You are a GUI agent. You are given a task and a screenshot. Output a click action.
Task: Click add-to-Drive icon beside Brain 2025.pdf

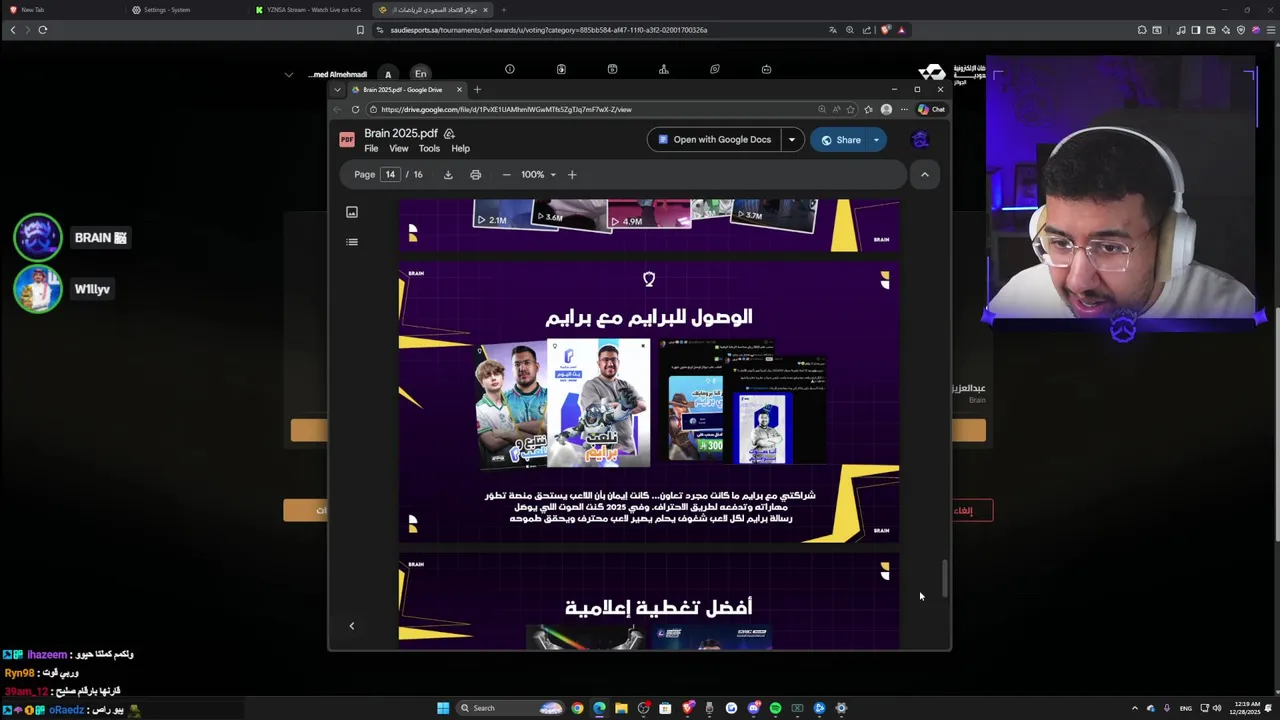click(449, 134)
